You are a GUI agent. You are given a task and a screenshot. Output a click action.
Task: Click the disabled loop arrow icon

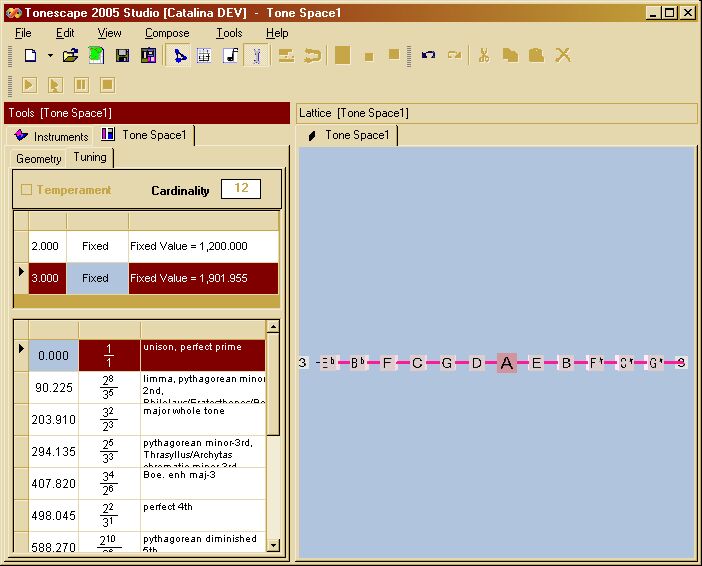(x=312, y=56)
